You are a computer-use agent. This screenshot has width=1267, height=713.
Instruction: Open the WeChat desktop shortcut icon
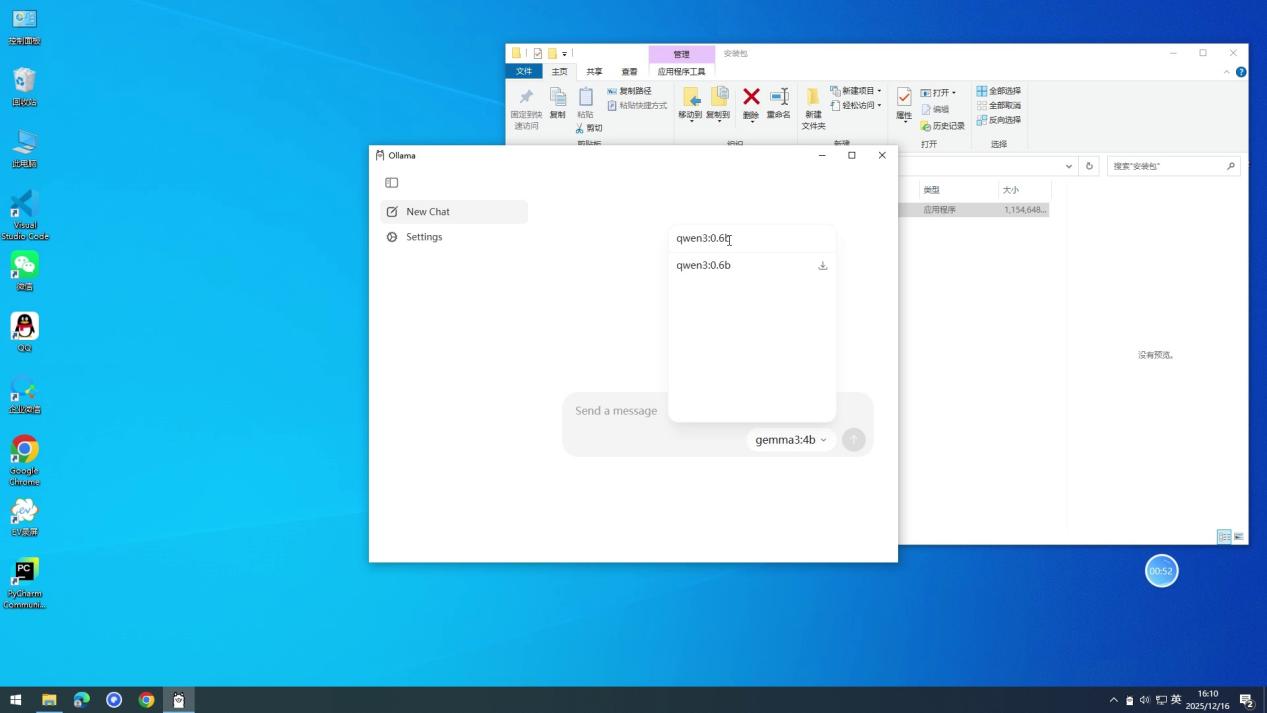pyautogui.click(x=24, y=266)
